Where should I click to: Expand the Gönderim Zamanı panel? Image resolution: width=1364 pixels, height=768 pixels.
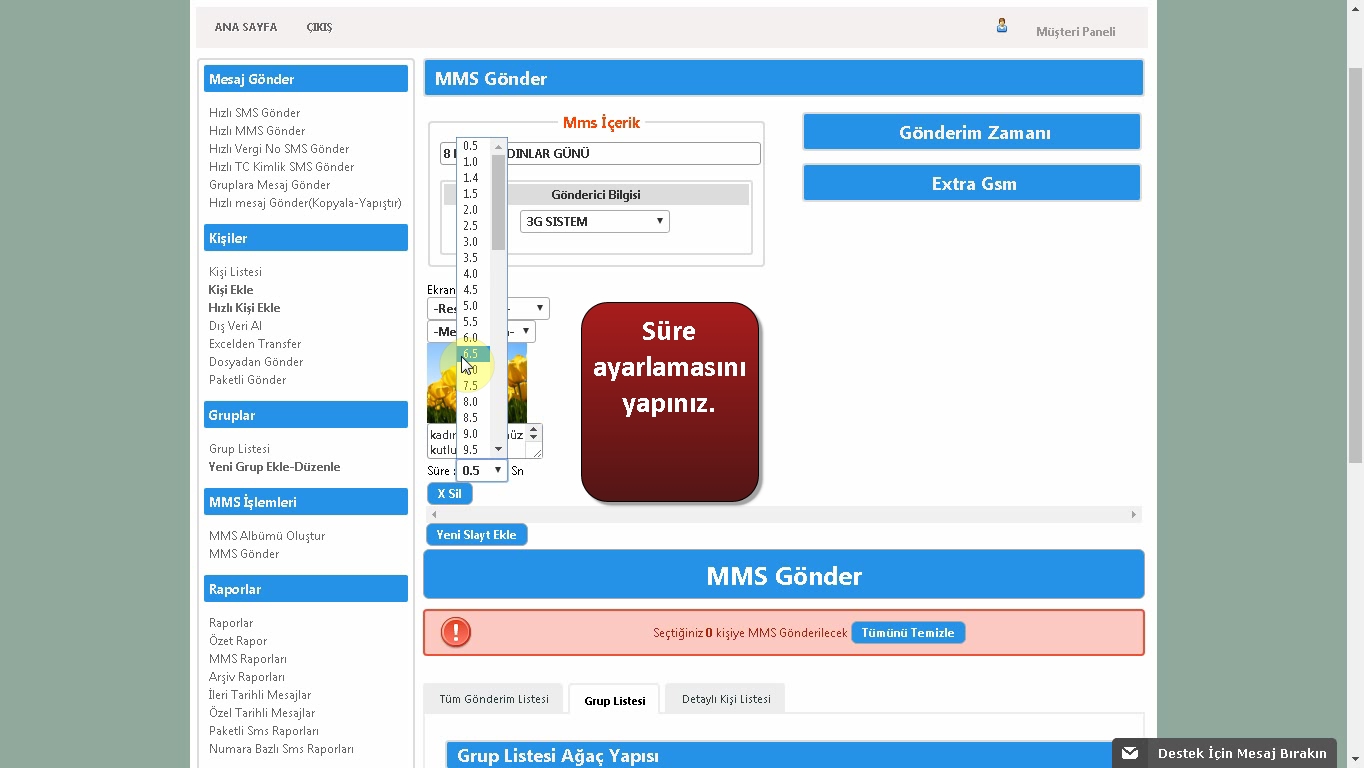pos(972,132)
